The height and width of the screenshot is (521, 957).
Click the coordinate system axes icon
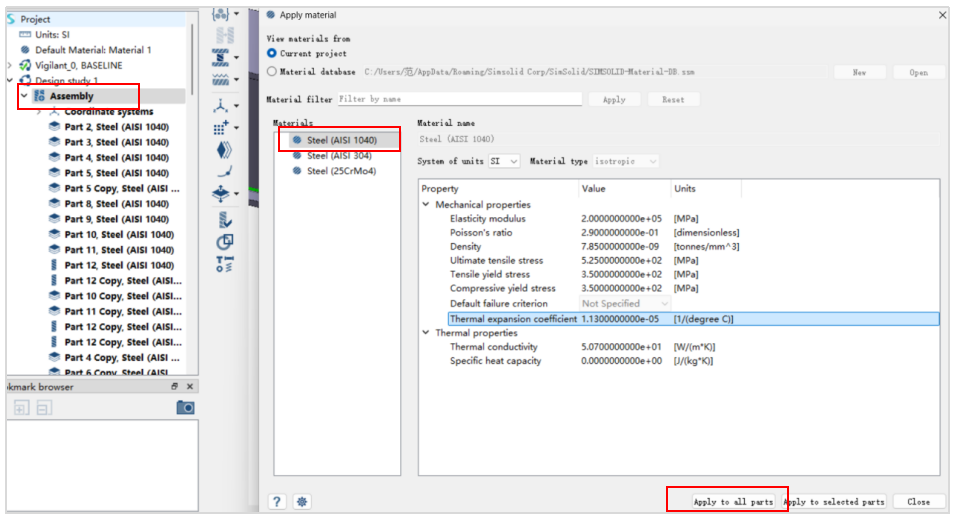220,106
